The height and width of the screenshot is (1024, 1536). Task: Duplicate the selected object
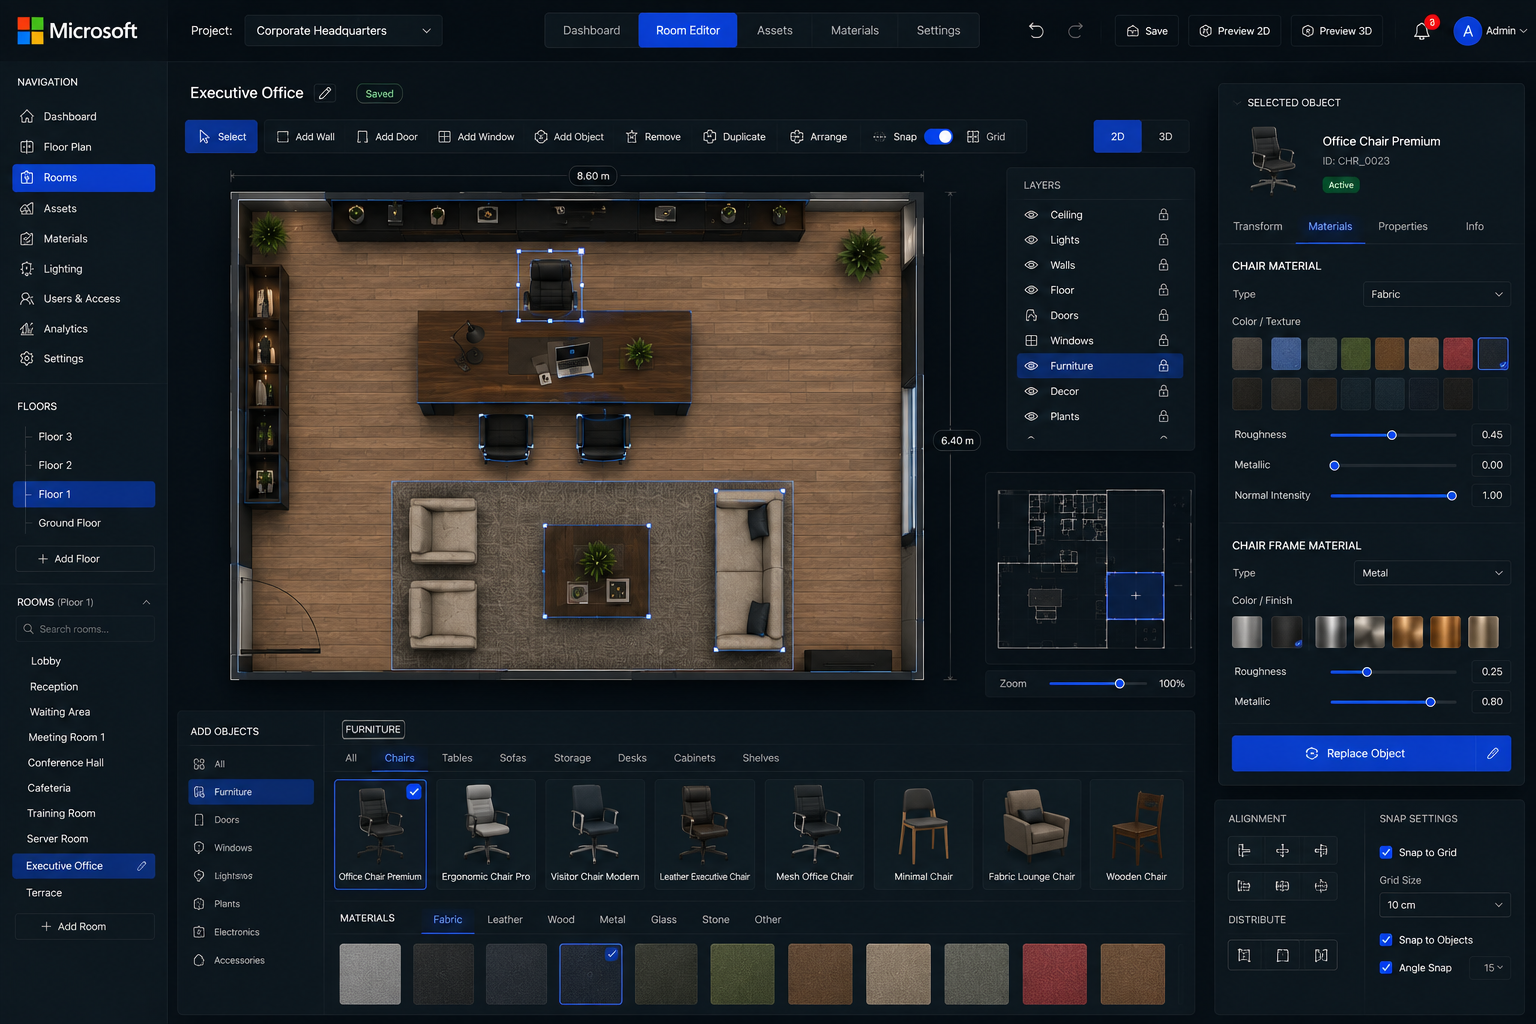(x=734, y=137)
